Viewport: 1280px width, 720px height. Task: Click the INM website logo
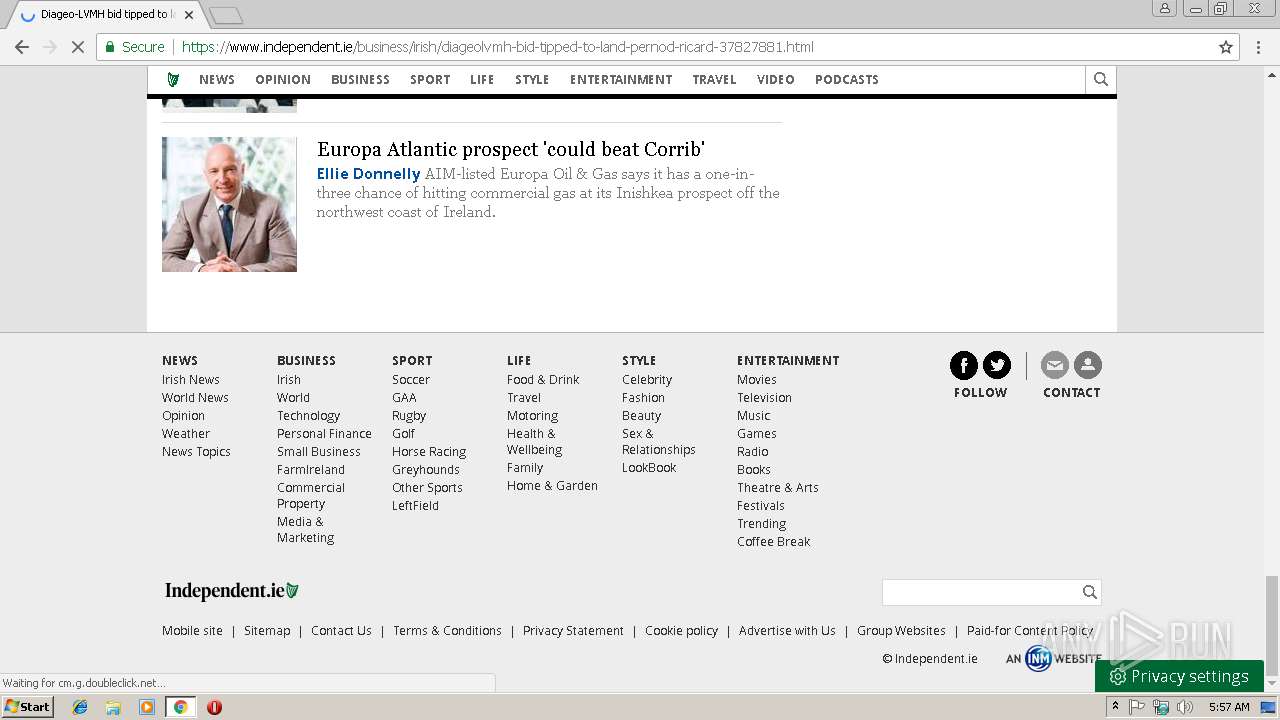1038,659
